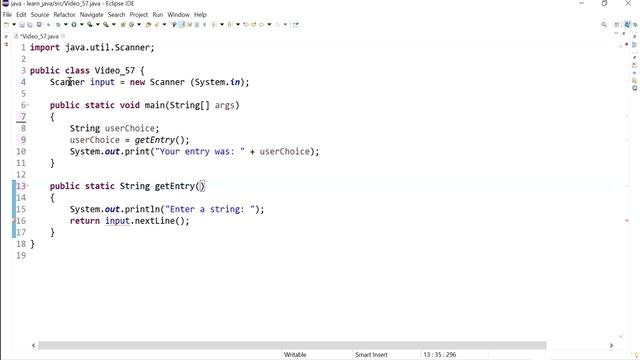640x360 pixels.
Task: Open the Help menu
Action: [x=200, y=15]
